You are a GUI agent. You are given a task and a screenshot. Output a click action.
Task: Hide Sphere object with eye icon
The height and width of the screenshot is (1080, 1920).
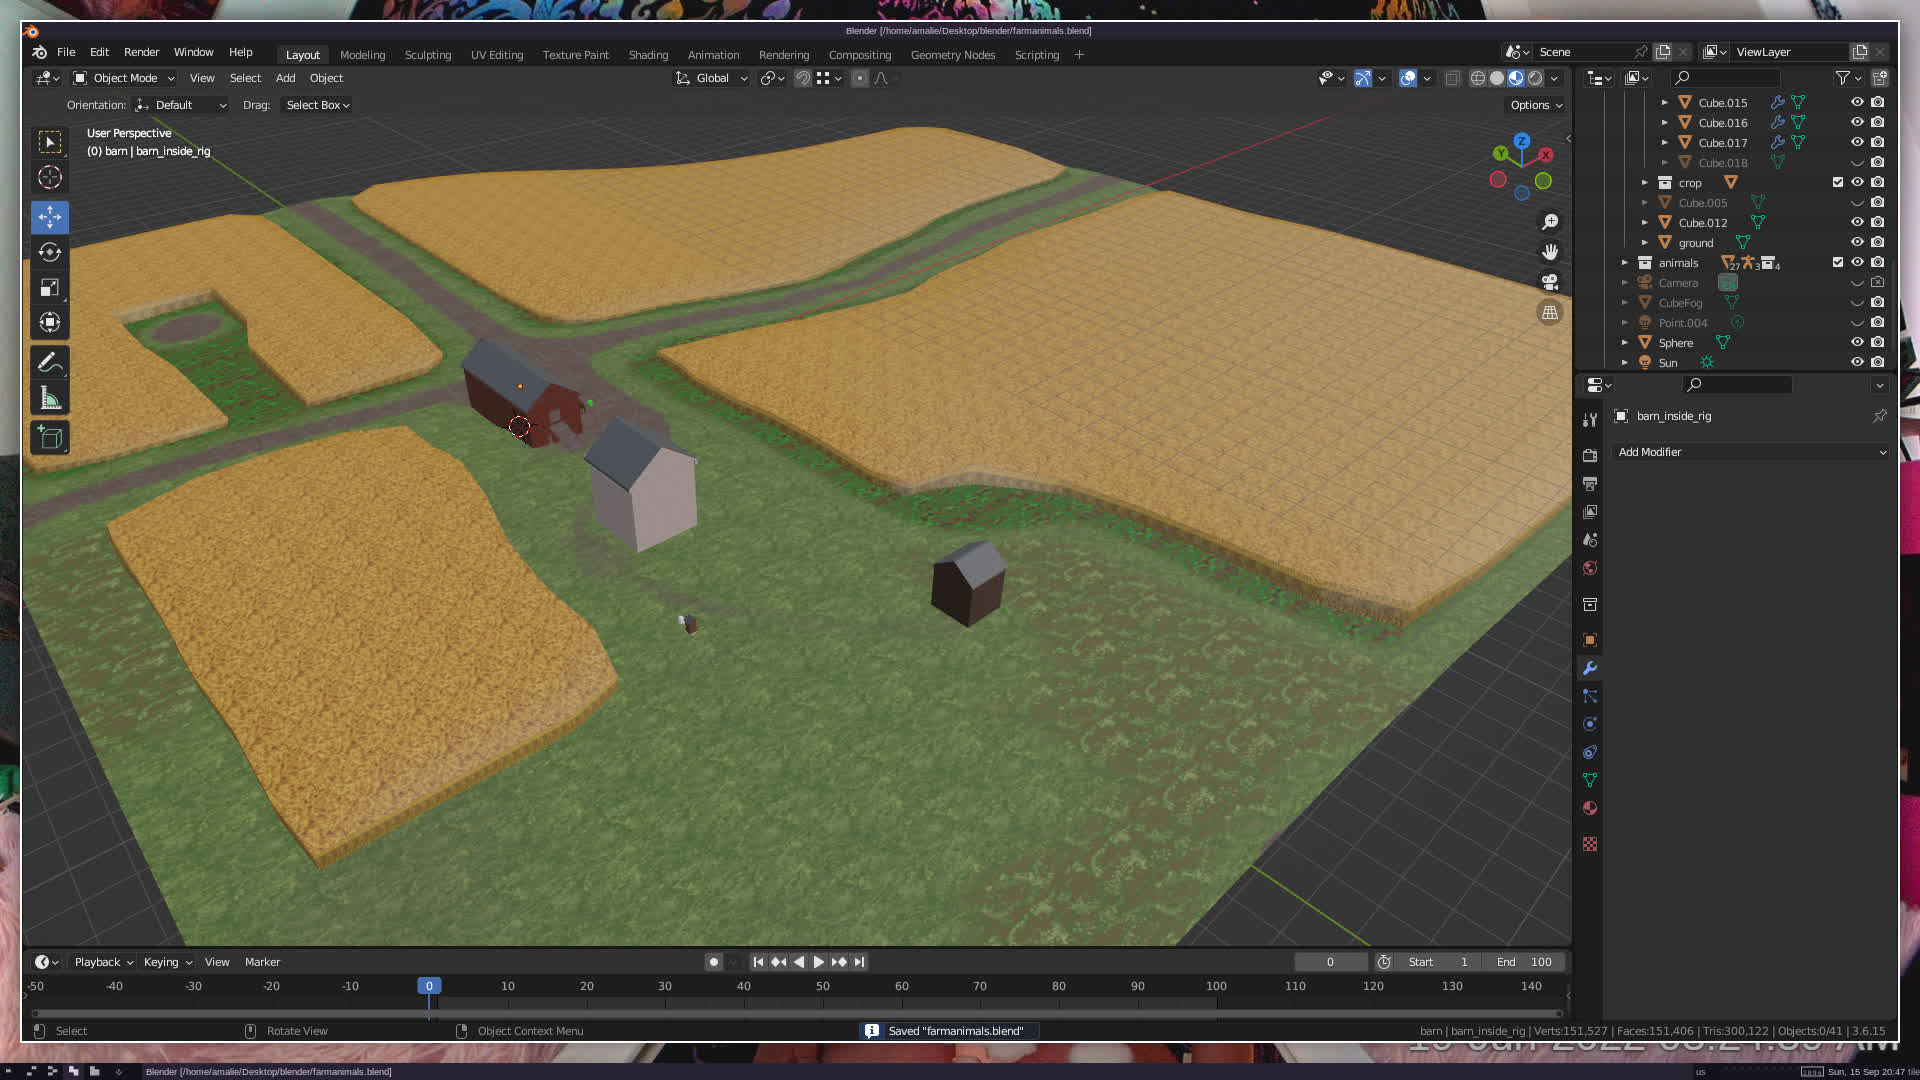1857,342
